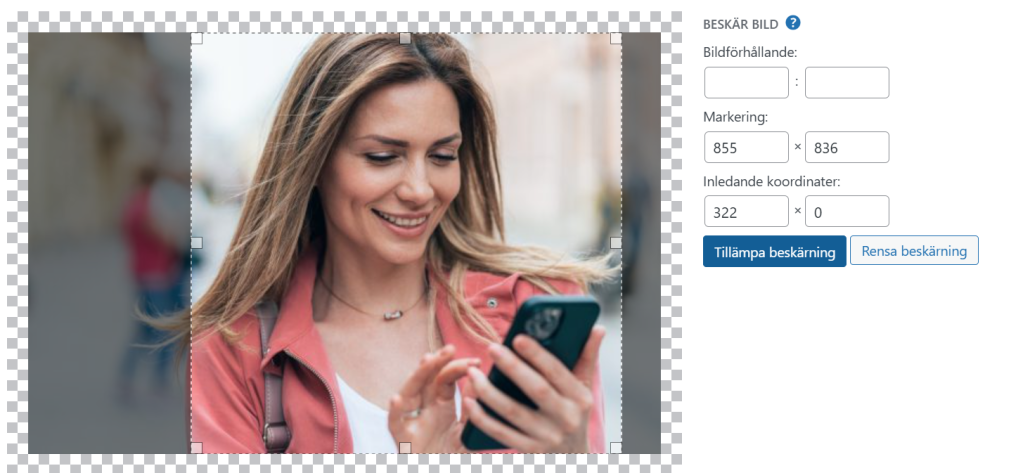This screenshot has height=473, width=1030.
Task: Focus the second Bildförhållande ratio field
Action: [x=847, y=83]
